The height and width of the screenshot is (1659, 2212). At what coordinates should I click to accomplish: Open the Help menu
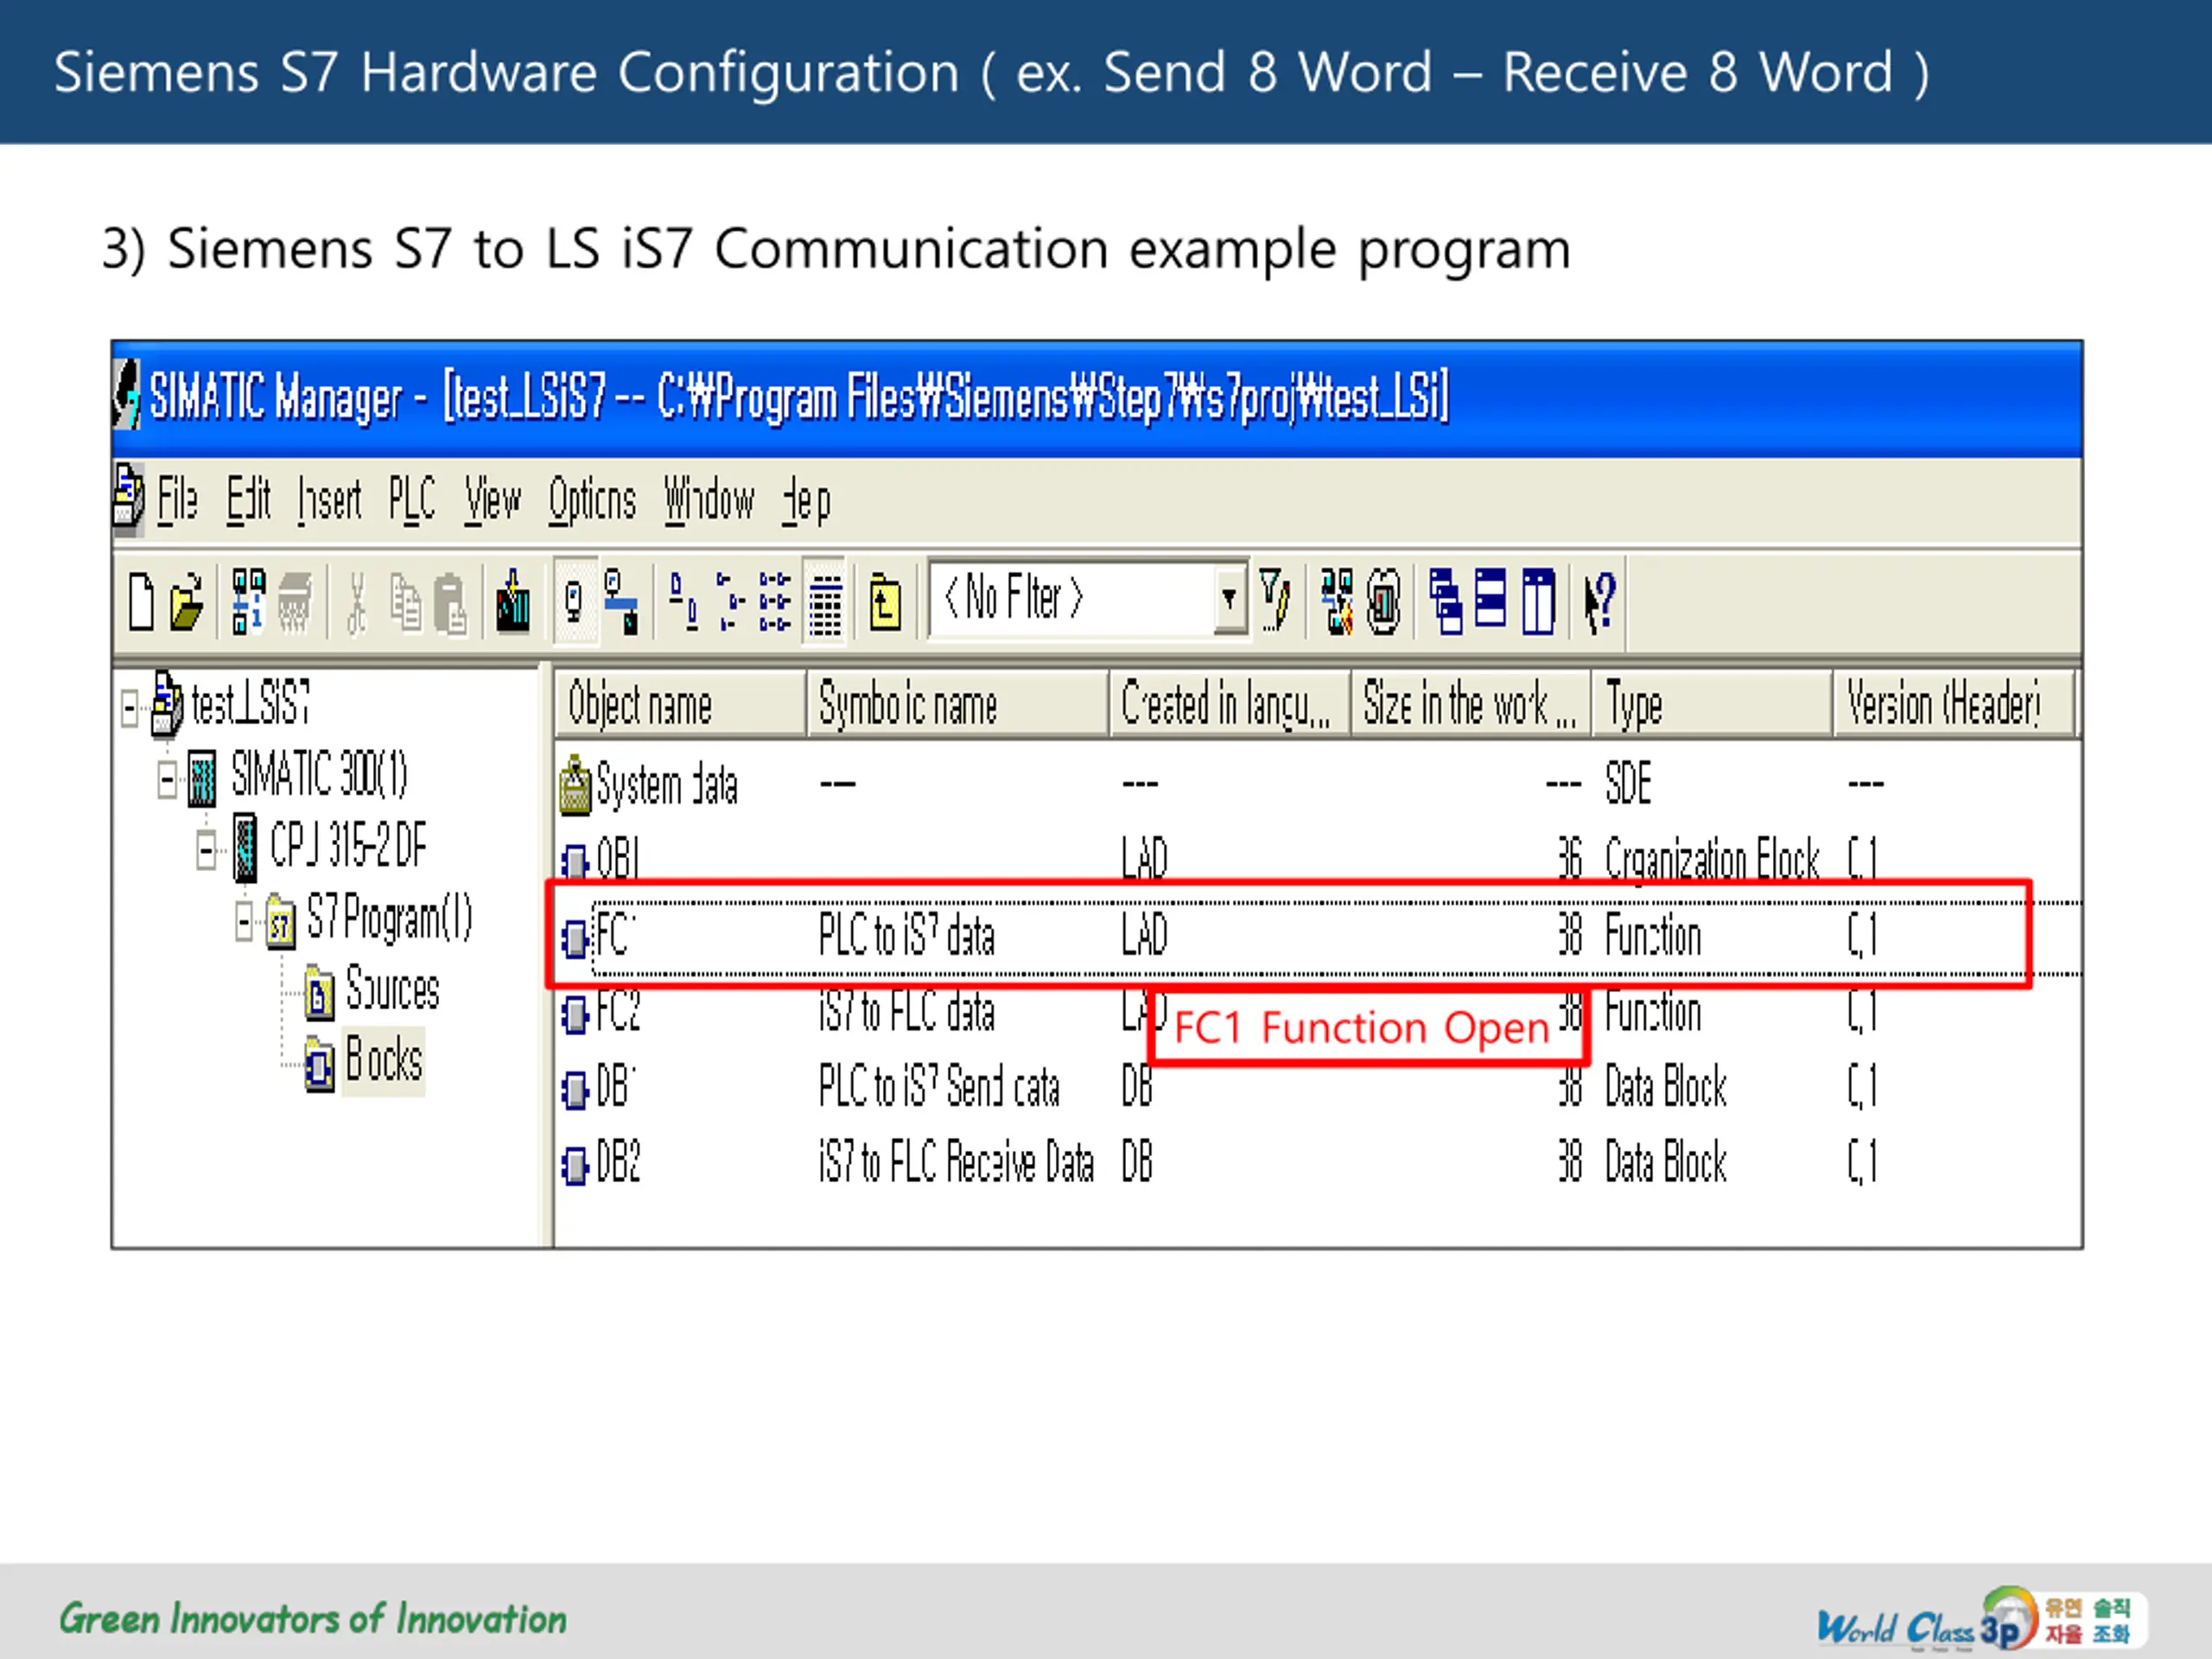[806, 501]
